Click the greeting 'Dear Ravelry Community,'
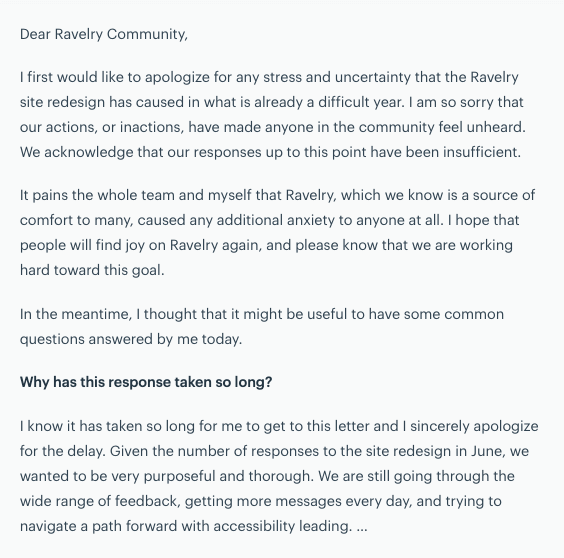Viewport: 564px width, 558px height. [x=104, y=35]
